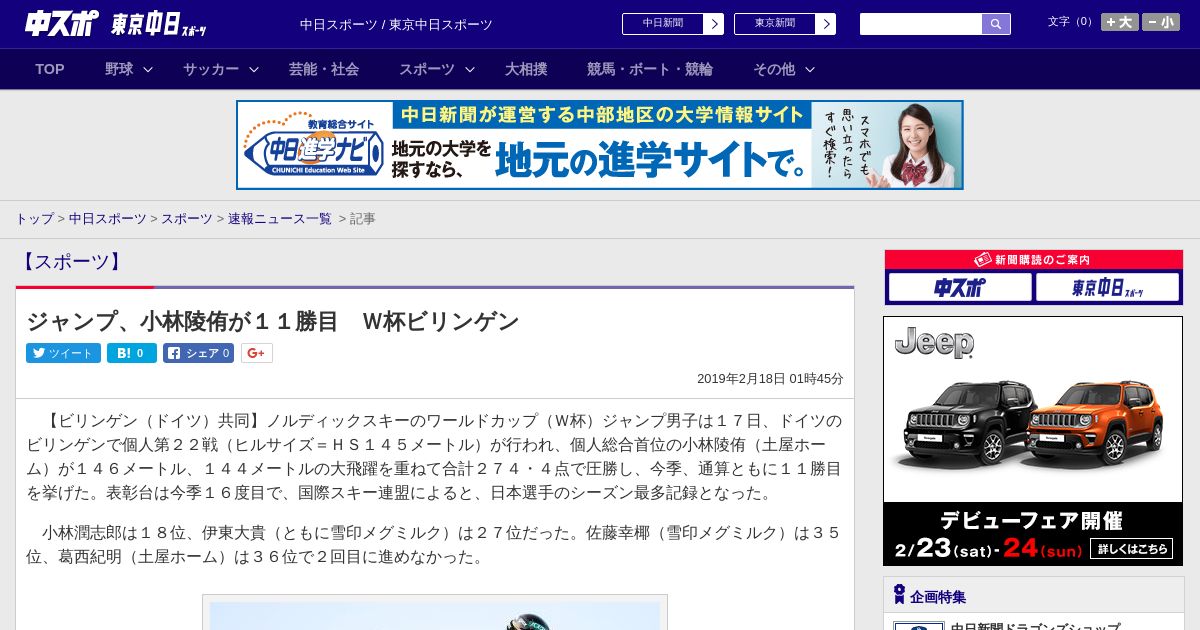1200x630 pixels.
Task: Expand the その他 navigation menu
Action: 784,69
